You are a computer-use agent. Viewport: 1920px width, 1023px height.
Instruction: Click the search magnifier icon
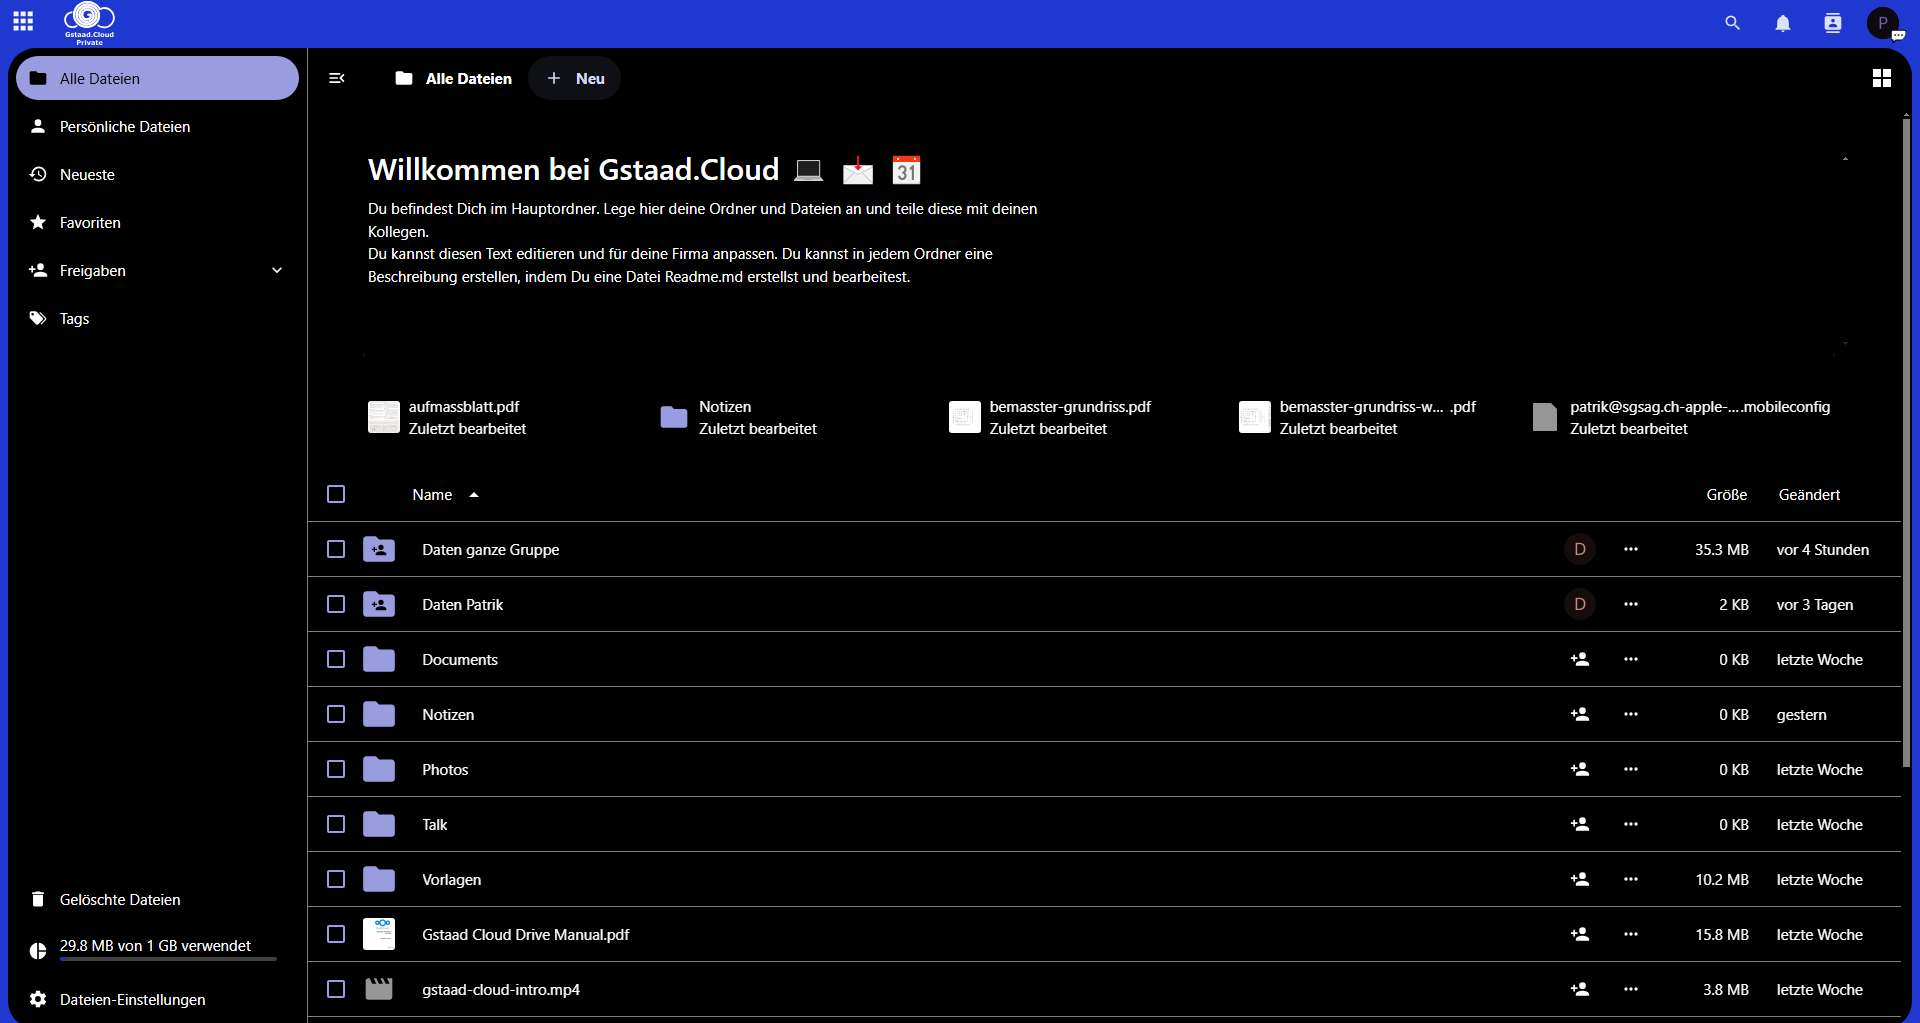point(1732,23)
